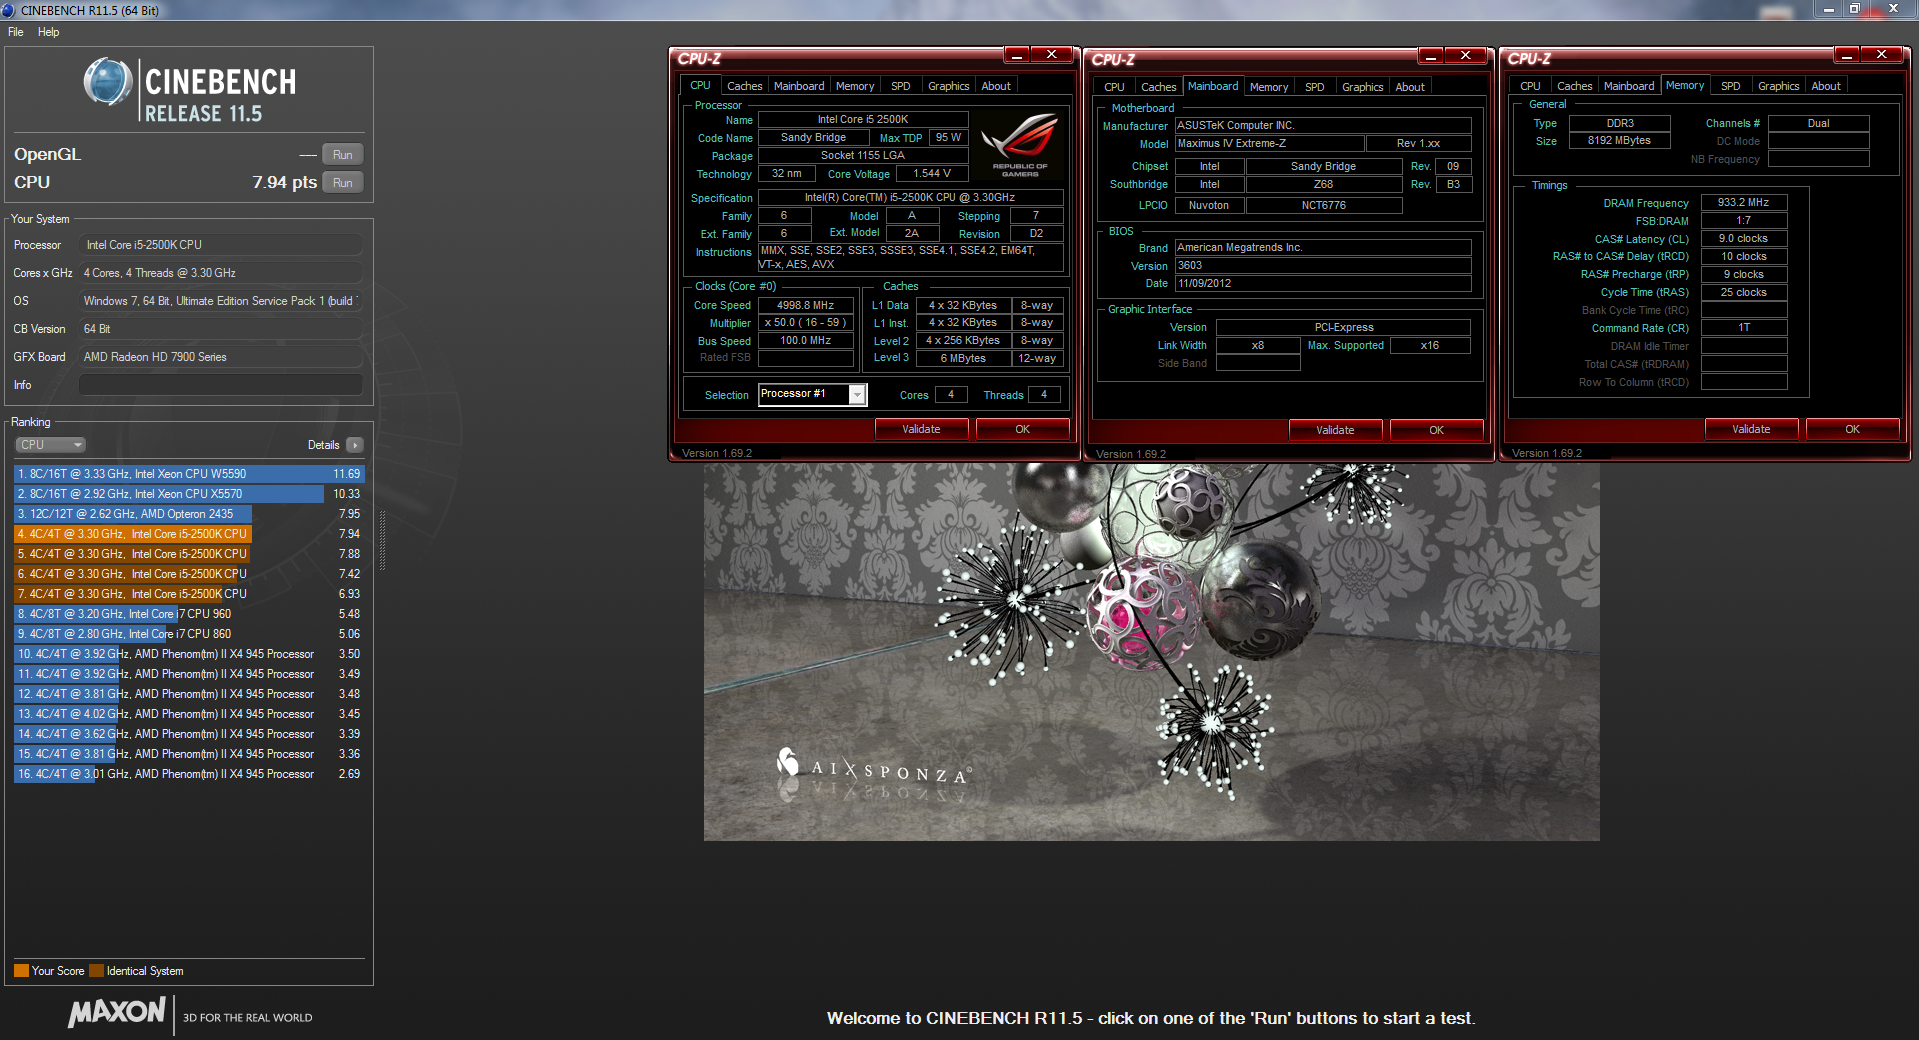The image size is (1919, 1040).
Task: Click BIOS version value 3603
Action: [x=1323, y=265]
